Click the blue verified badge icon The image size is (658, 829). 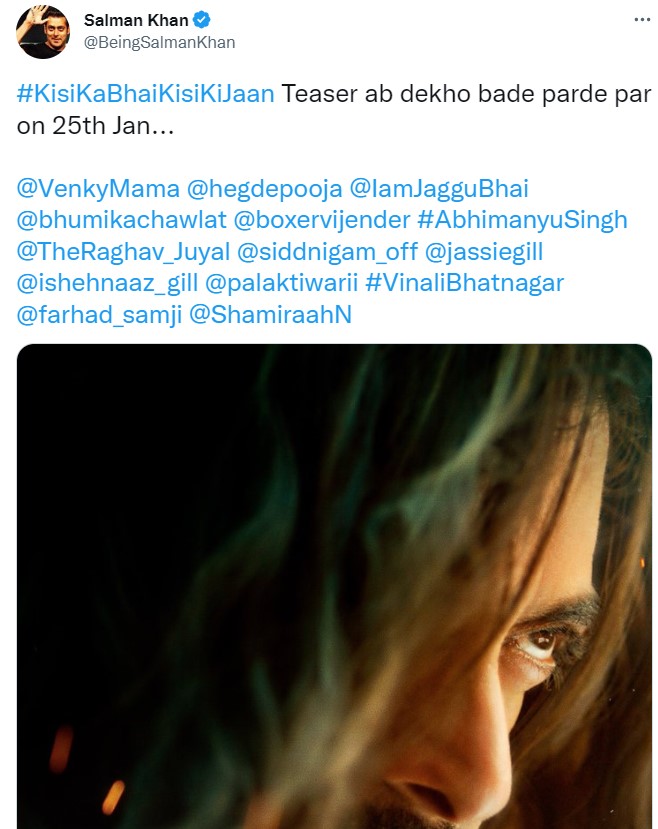click(x=201, y=20)
